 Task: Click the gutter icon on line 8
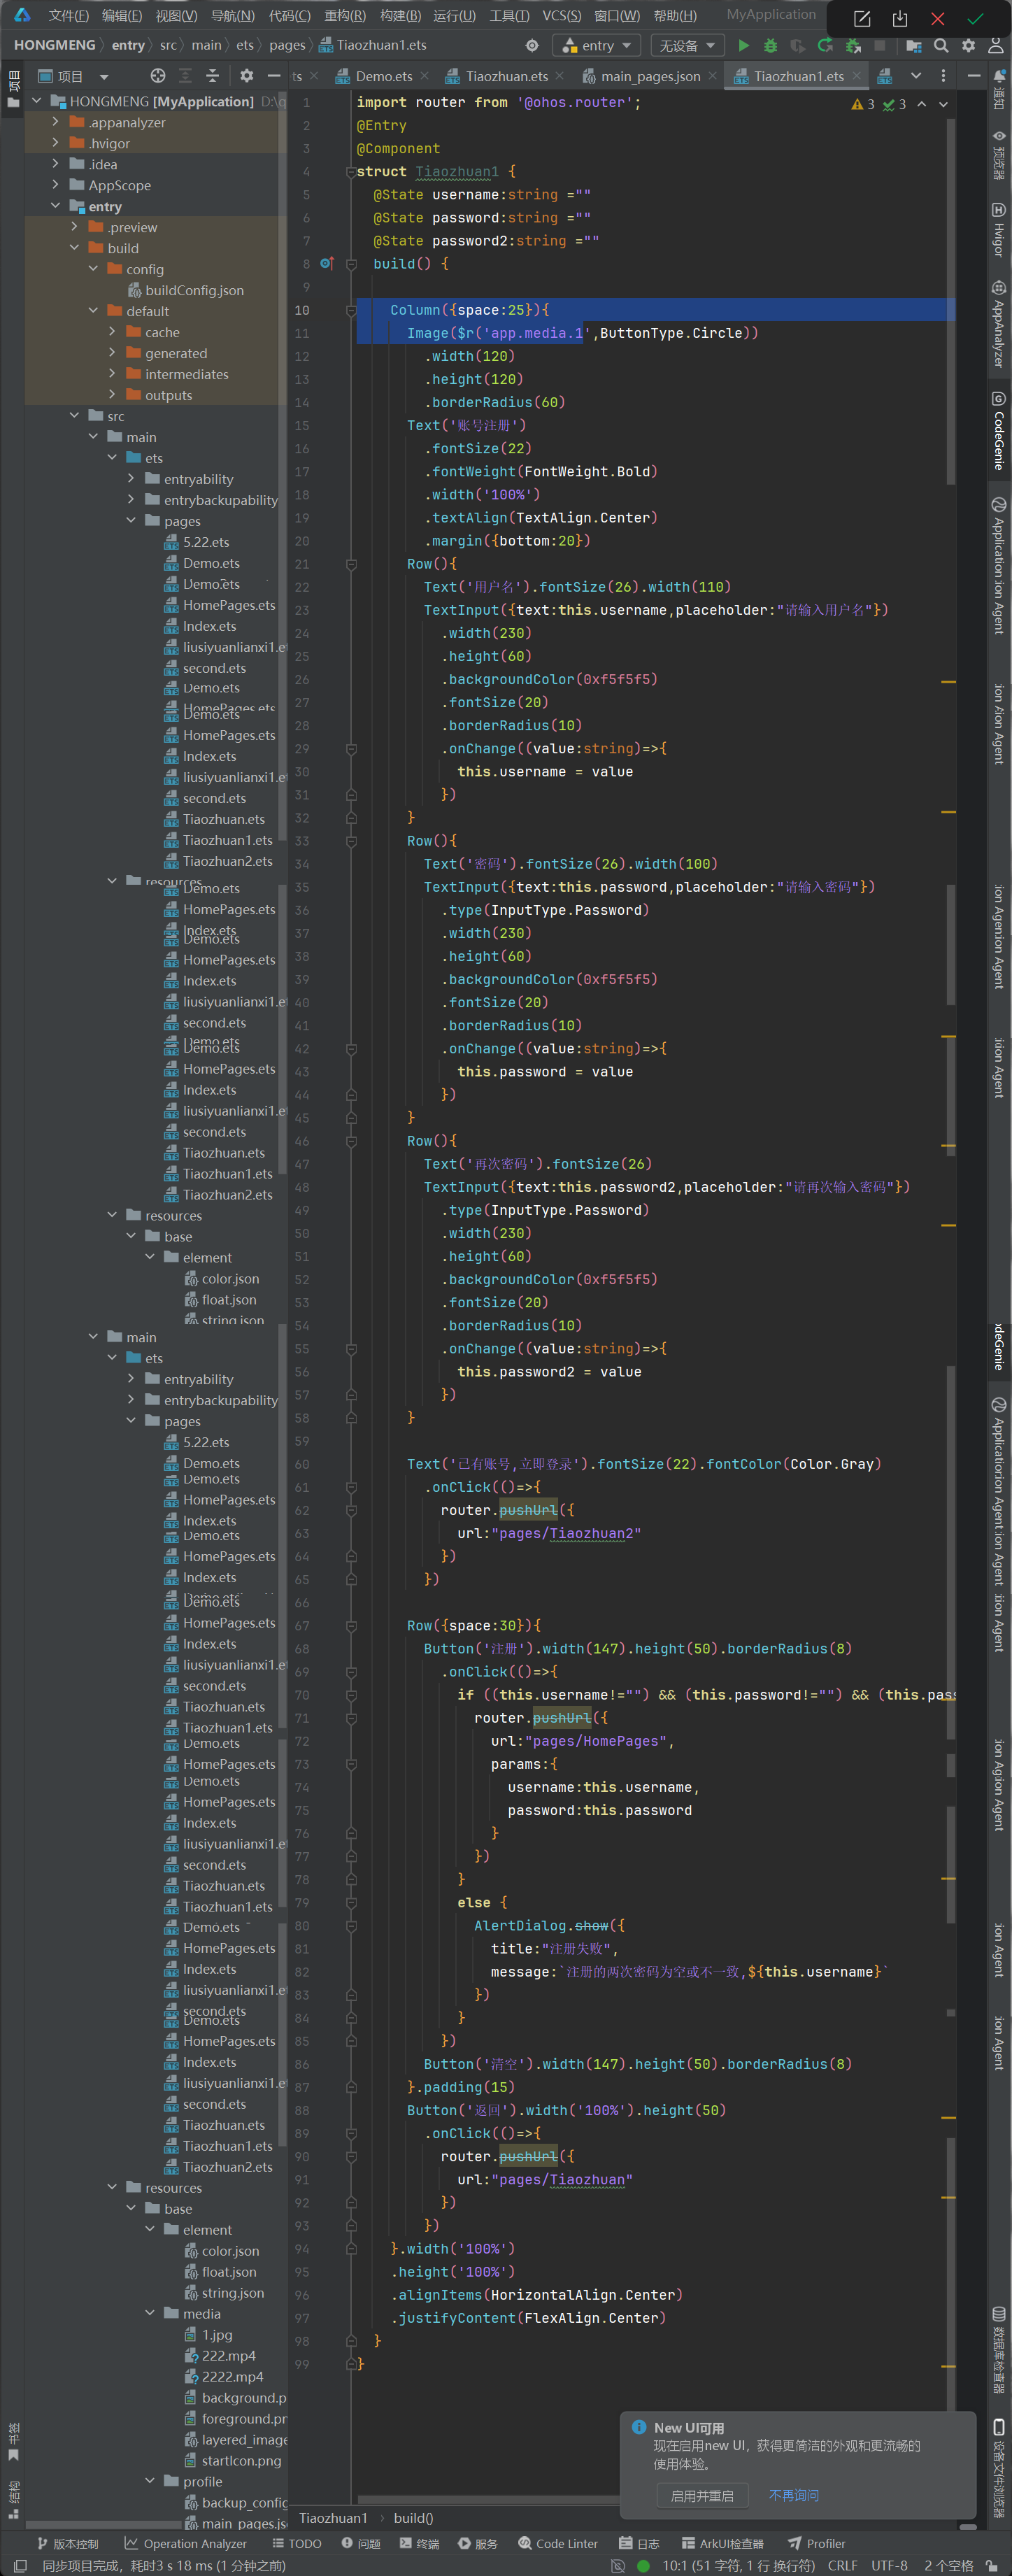pos(326,263)
